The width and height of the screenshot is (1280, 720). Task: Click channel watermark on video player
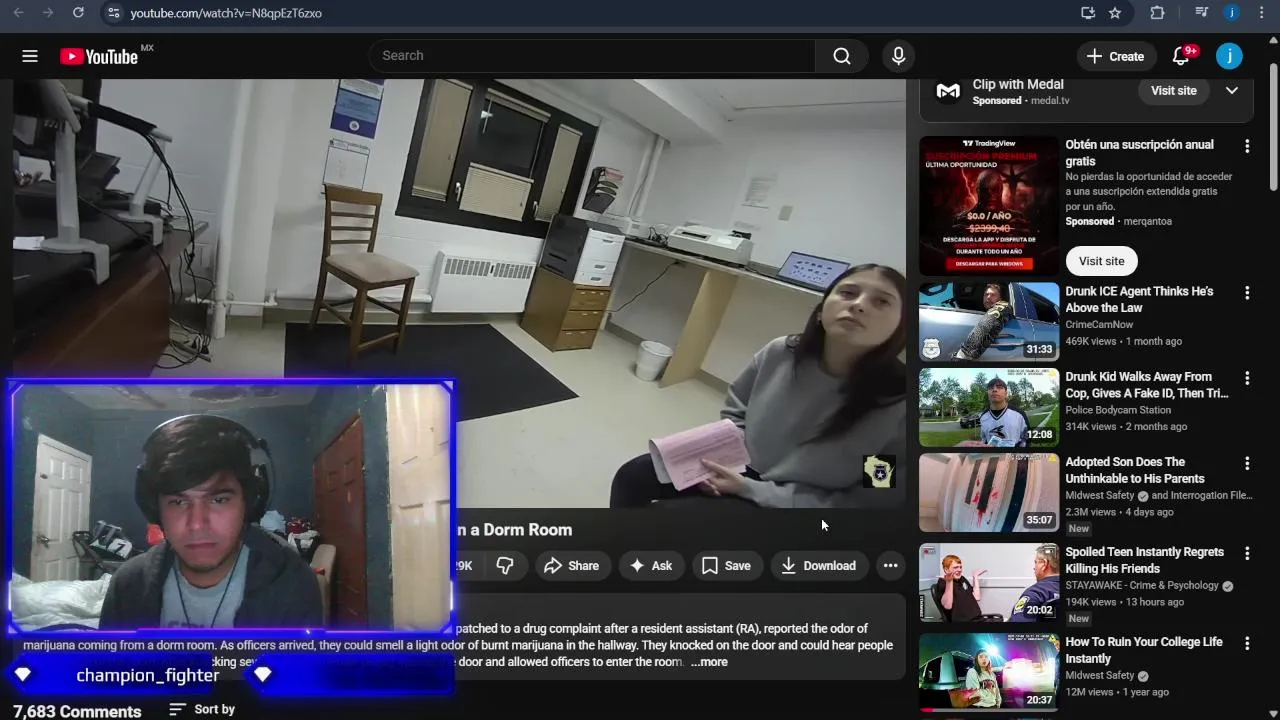pyautogui.click(x=879, y=471)
